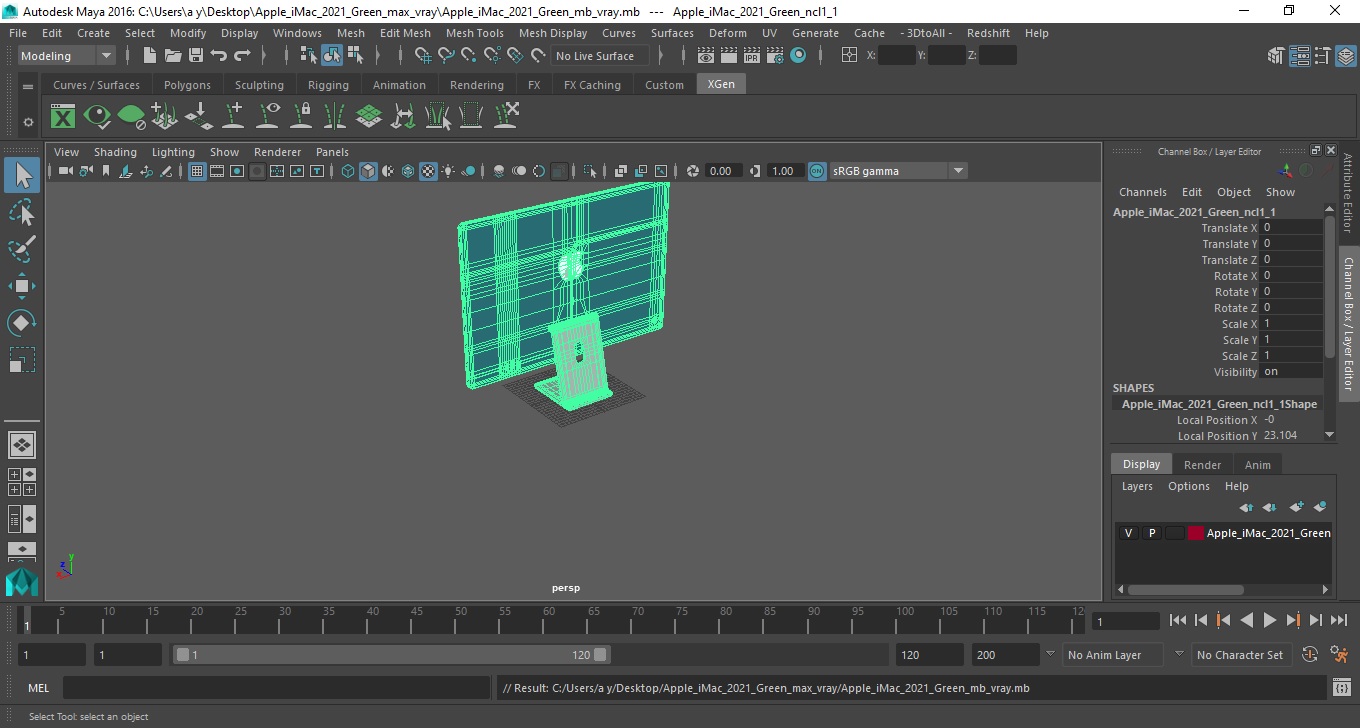The width and height of the screenshot is (1360, 728).
Task: Open the Redshift menu
Action: click(x=988, y=33)
